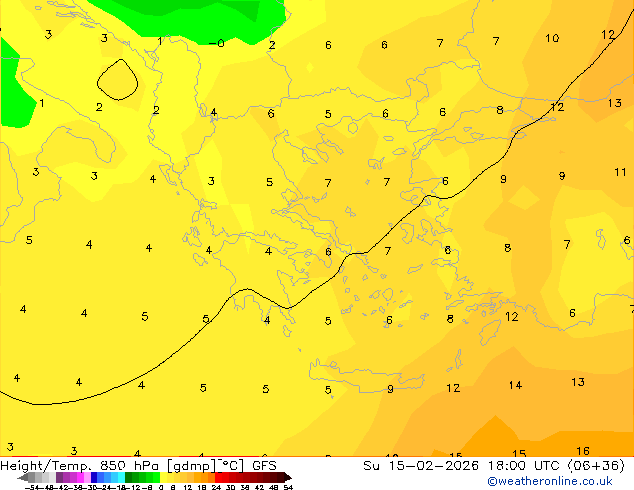The width and height of the screenshot is (634, 490).
Task: Click the '-54' label on color legend
Action: (32, 488)
